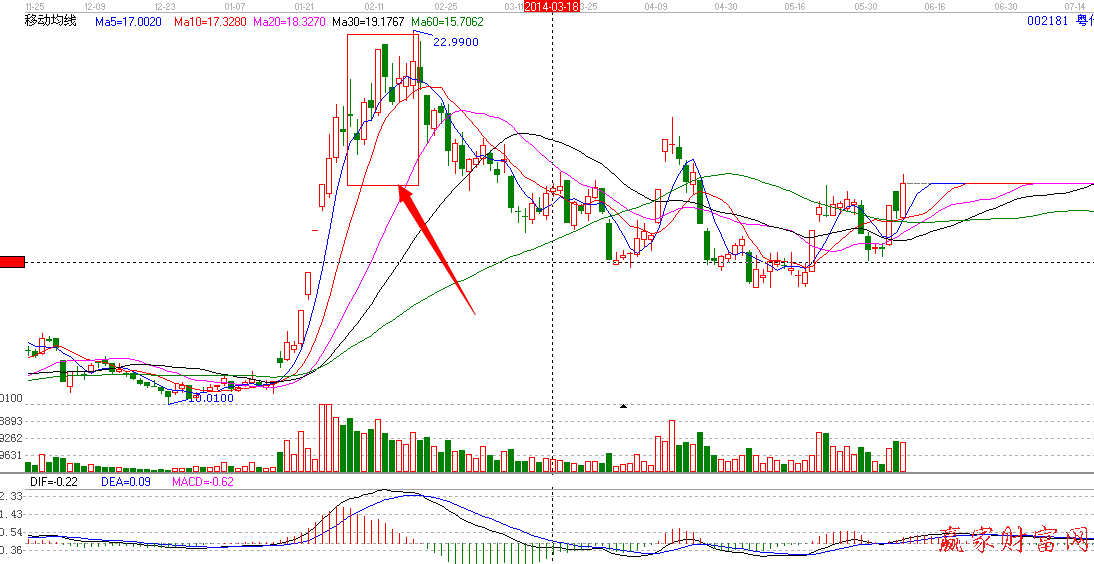This screenshot has height=564, width=1094.
Task: Click the 移动均线 indicator title
Action: (x=50, y=21)
